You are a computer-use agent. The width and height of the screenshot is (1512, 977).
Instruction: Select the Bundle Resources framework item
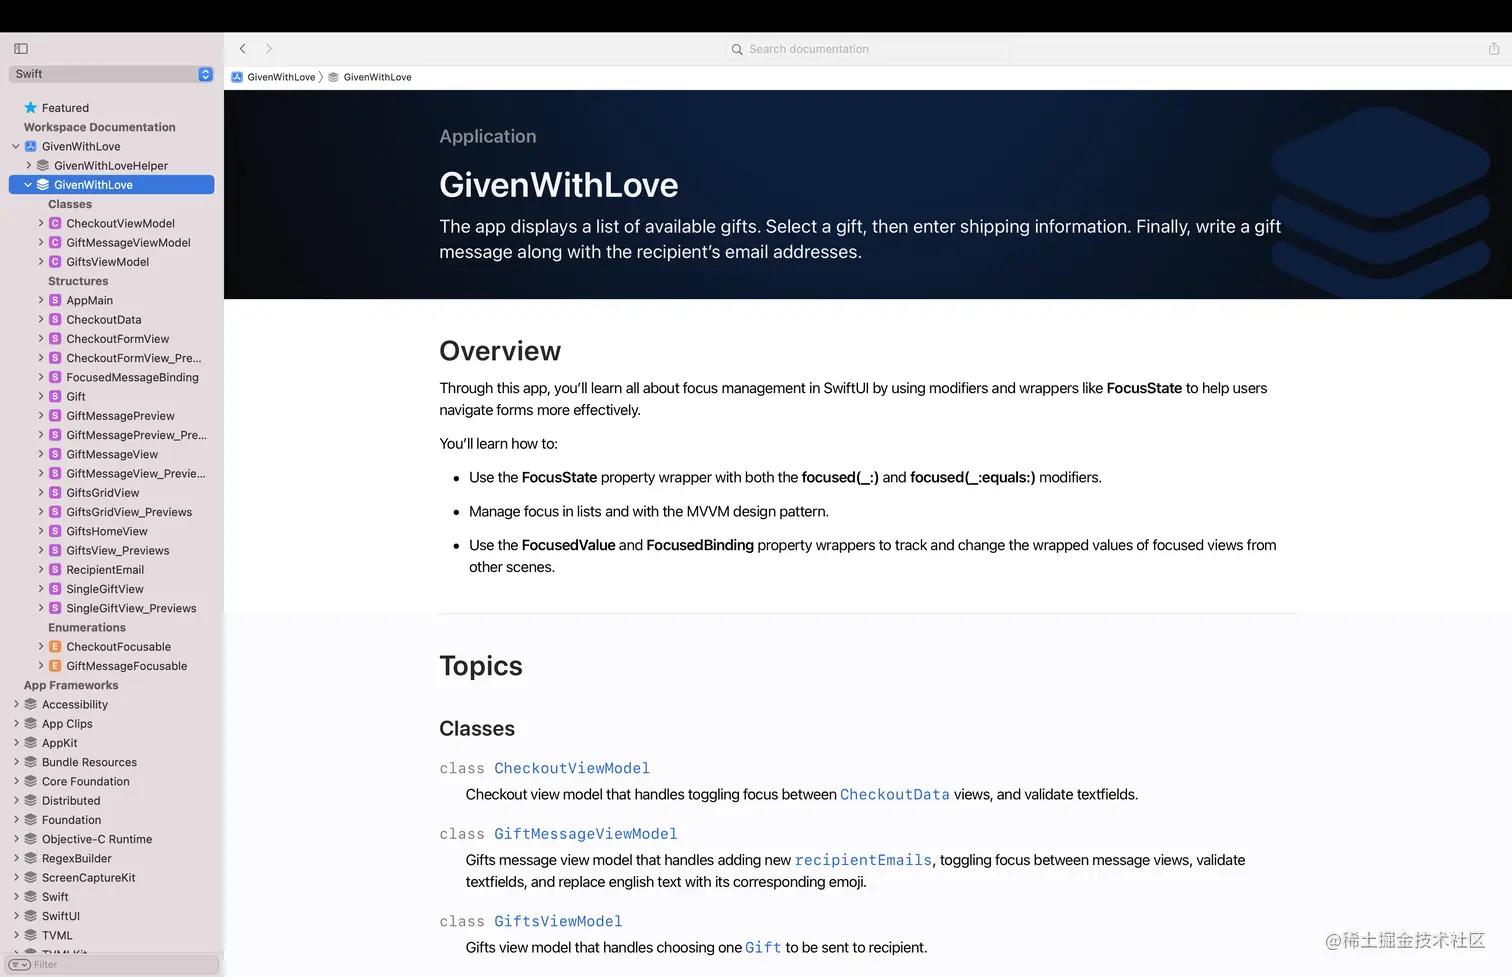(x=89, y=763)
